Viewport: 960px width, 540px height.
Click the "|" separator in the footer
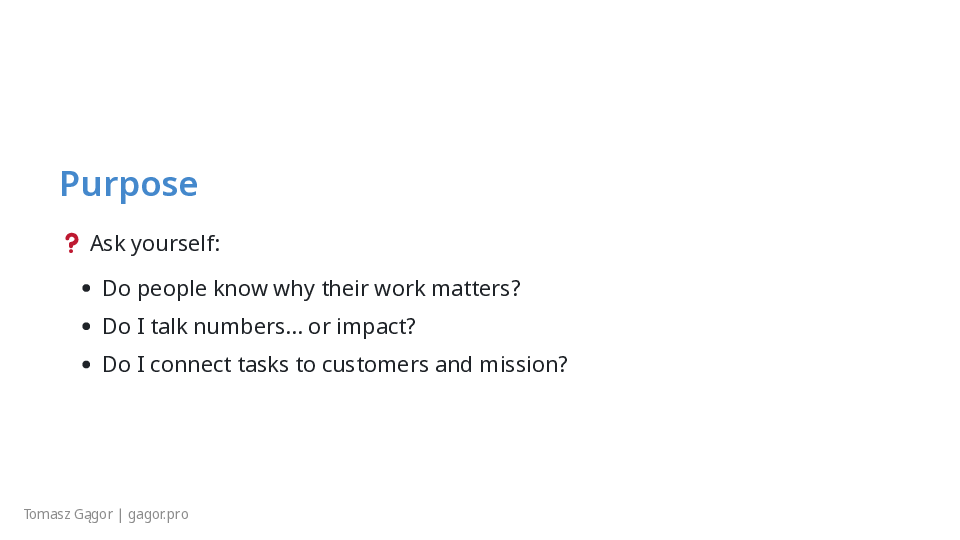(x=120, y=515)
